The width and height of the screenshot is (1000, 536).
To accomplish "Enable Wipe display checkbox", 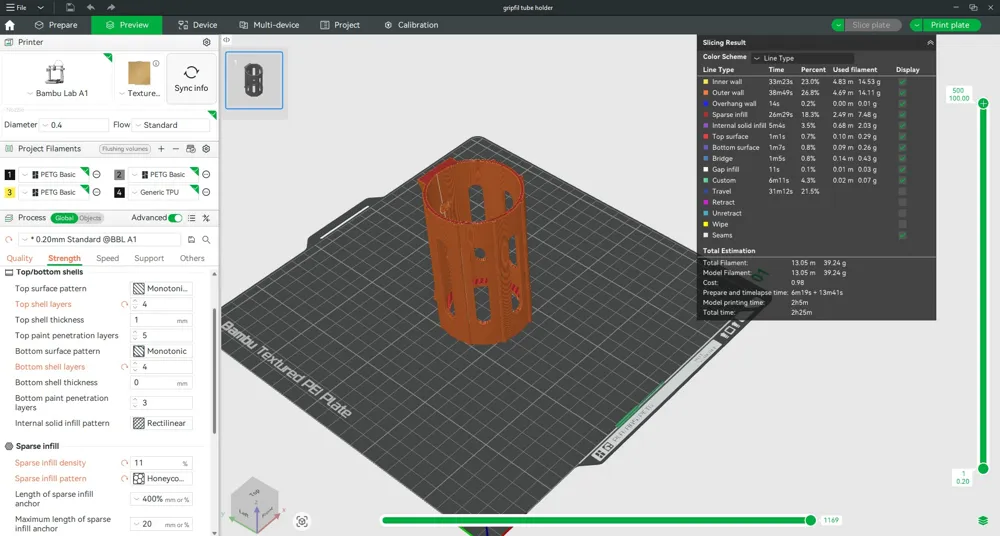I will 902,224.
